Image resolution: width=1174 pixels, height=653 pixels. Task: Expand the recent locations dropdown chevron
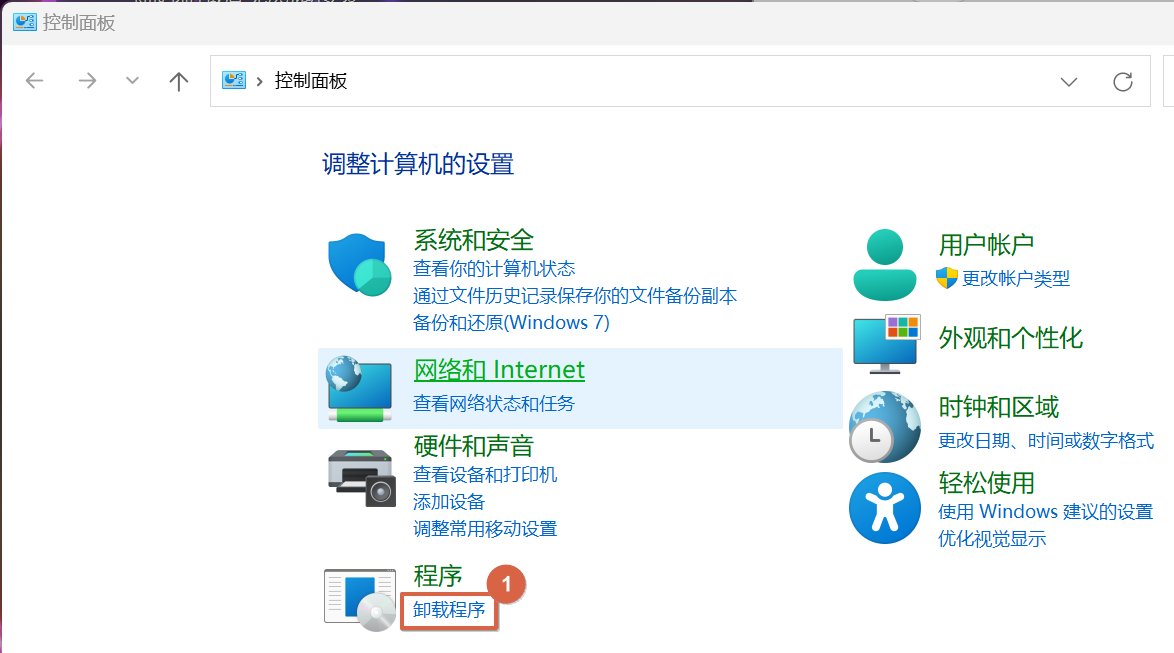[132, 82]
